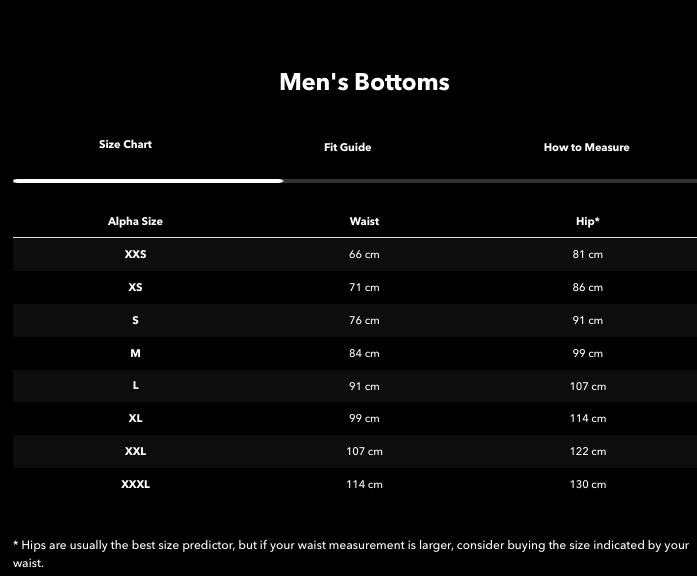Click the Alpha Size column header
This screenshot has height=576, width=697.
135,221
